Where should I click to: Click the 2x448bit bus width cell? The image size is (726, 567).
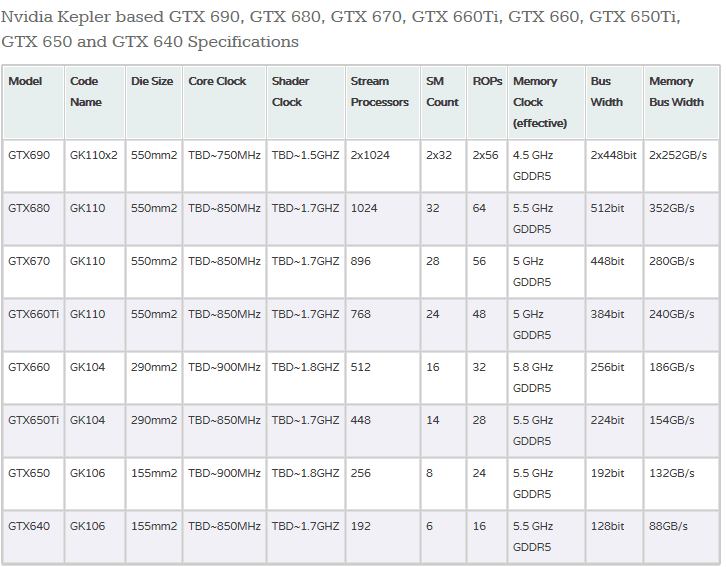[614, 166]
